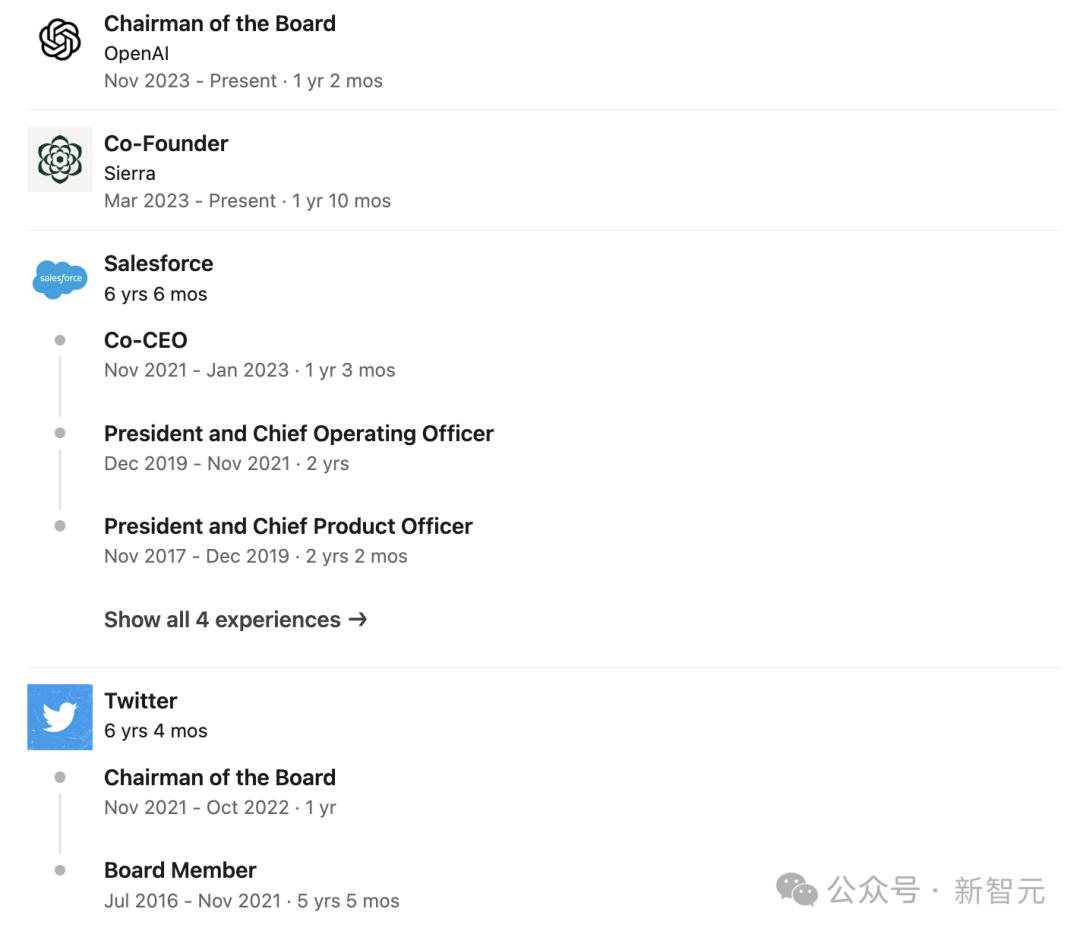Screen dimensions: 1080x934
Task: Click the 新智元 watermark text
Action: pyautogui.click(x=999, y=890)
